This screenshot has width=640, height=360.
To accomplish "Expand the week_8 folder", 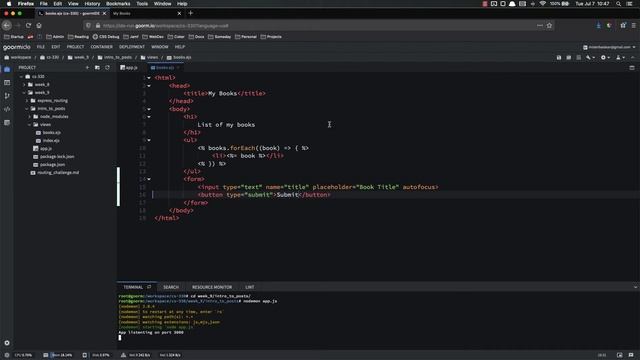I will coord(24,84).
